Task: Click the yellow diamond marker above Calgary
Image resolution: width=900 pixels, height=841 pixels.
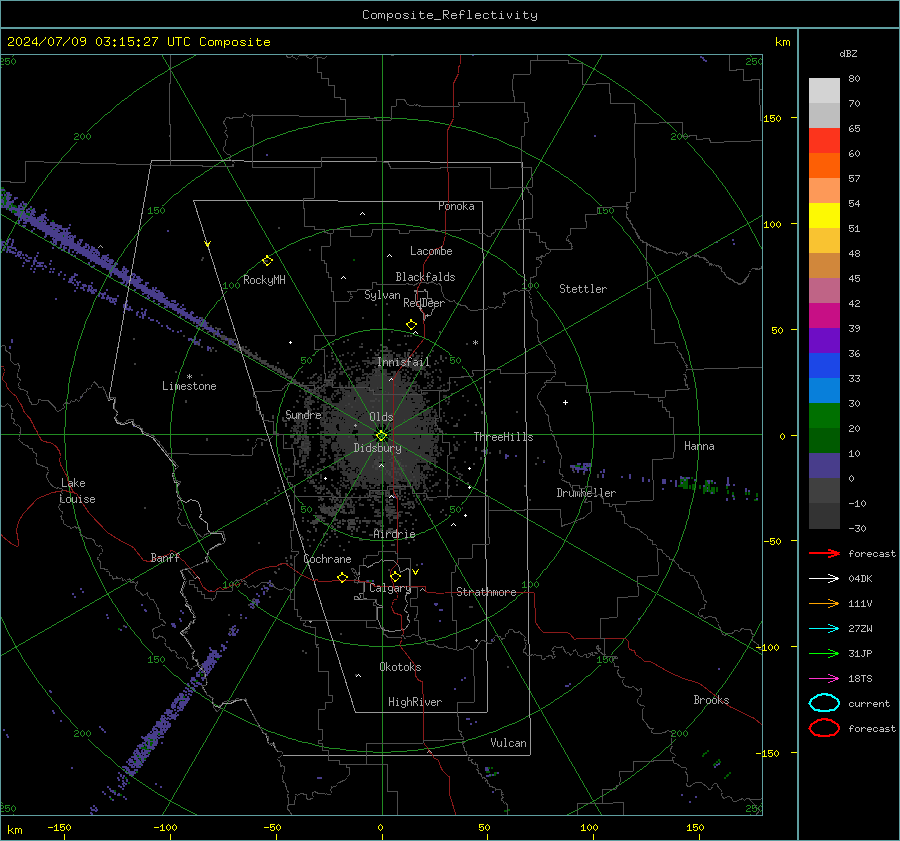Action: tap(395, 576)
